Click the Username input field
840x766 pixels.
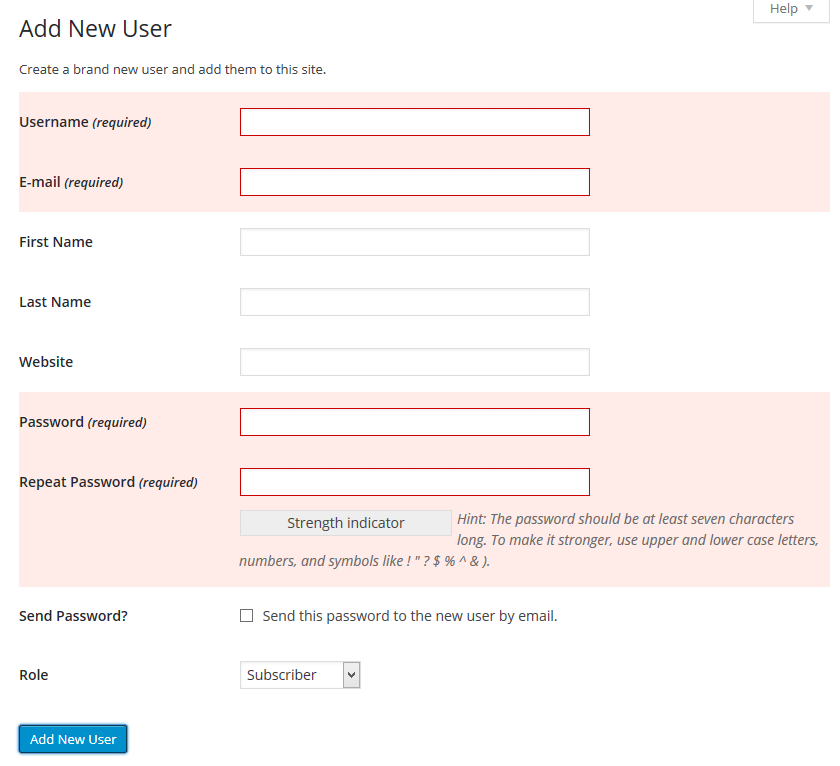coord(415,122)
